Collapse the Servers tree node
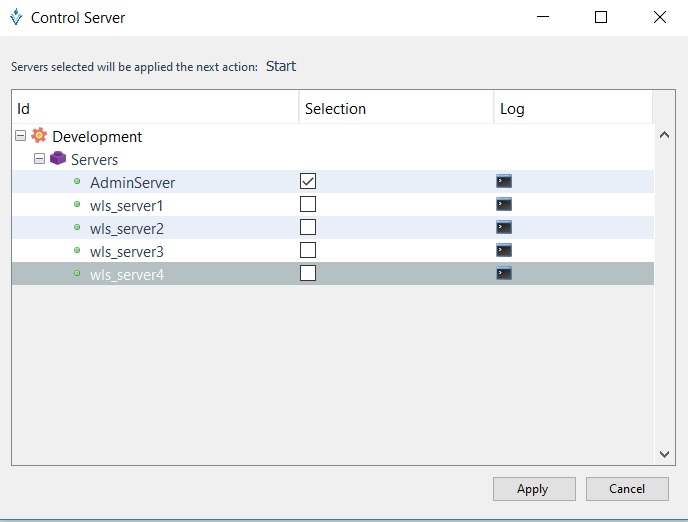 click(39, 159)
